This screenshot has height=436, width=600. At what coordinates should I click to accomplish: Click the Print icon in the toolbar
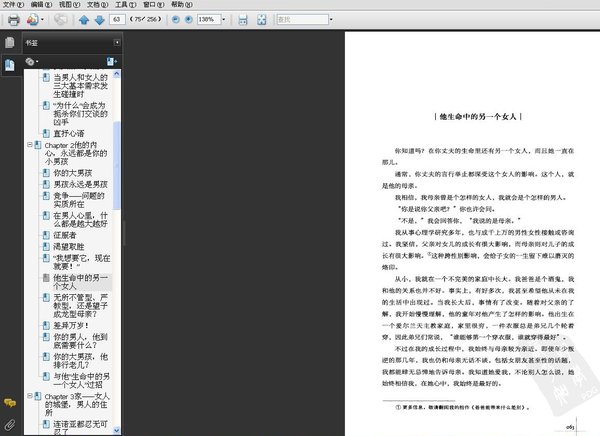pos(14,20)
